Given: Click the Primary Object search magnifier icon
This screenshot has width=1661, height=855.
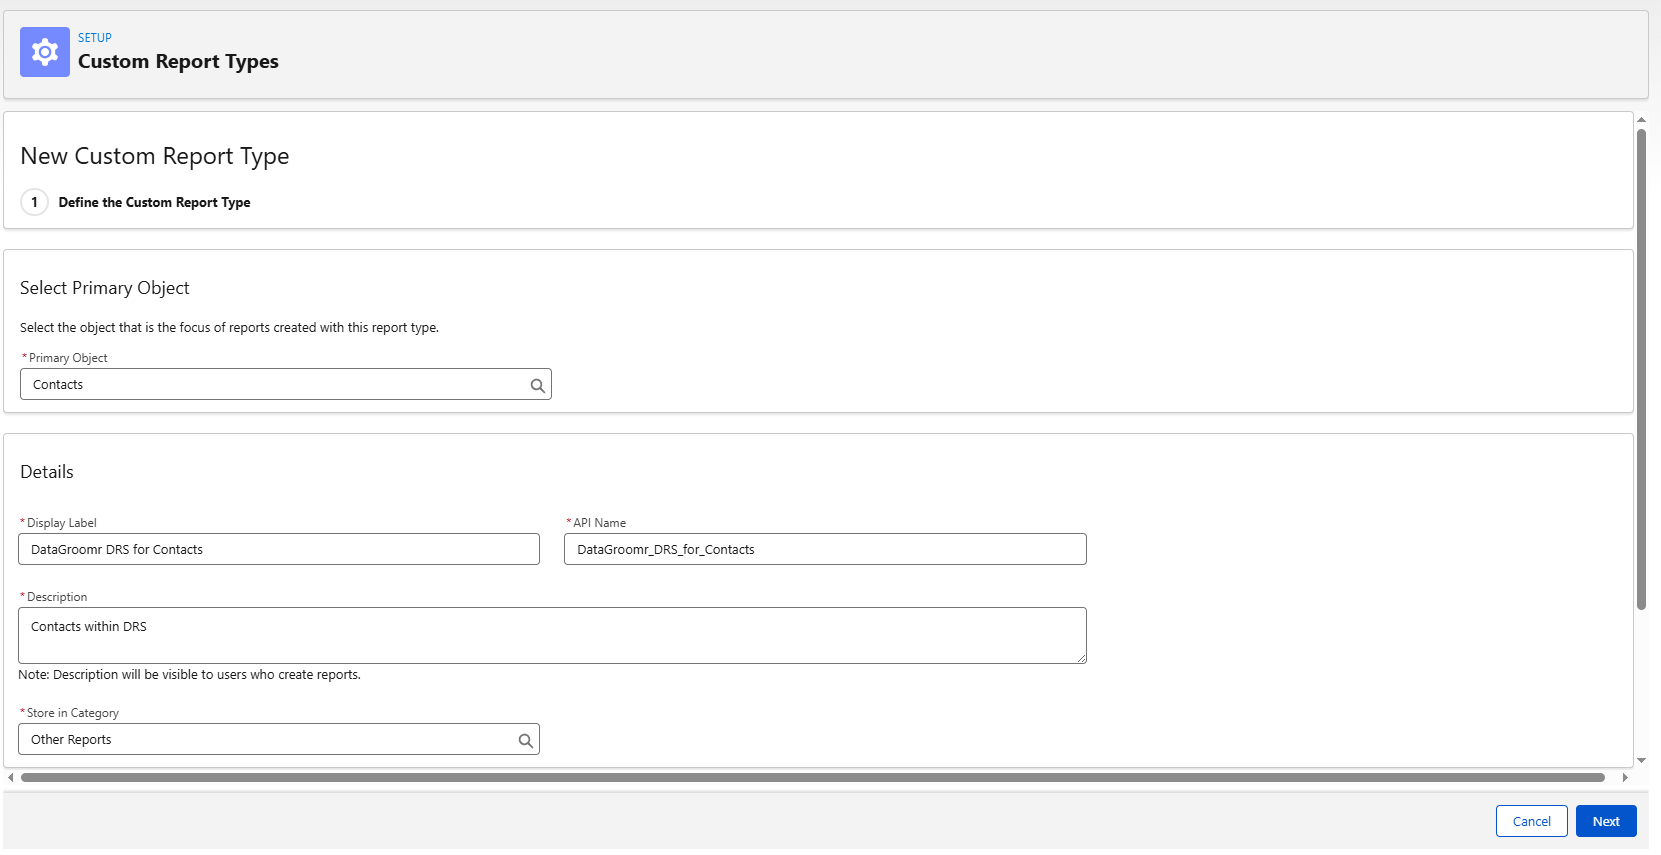Looking at the screenshot, I should coord(537,385).
